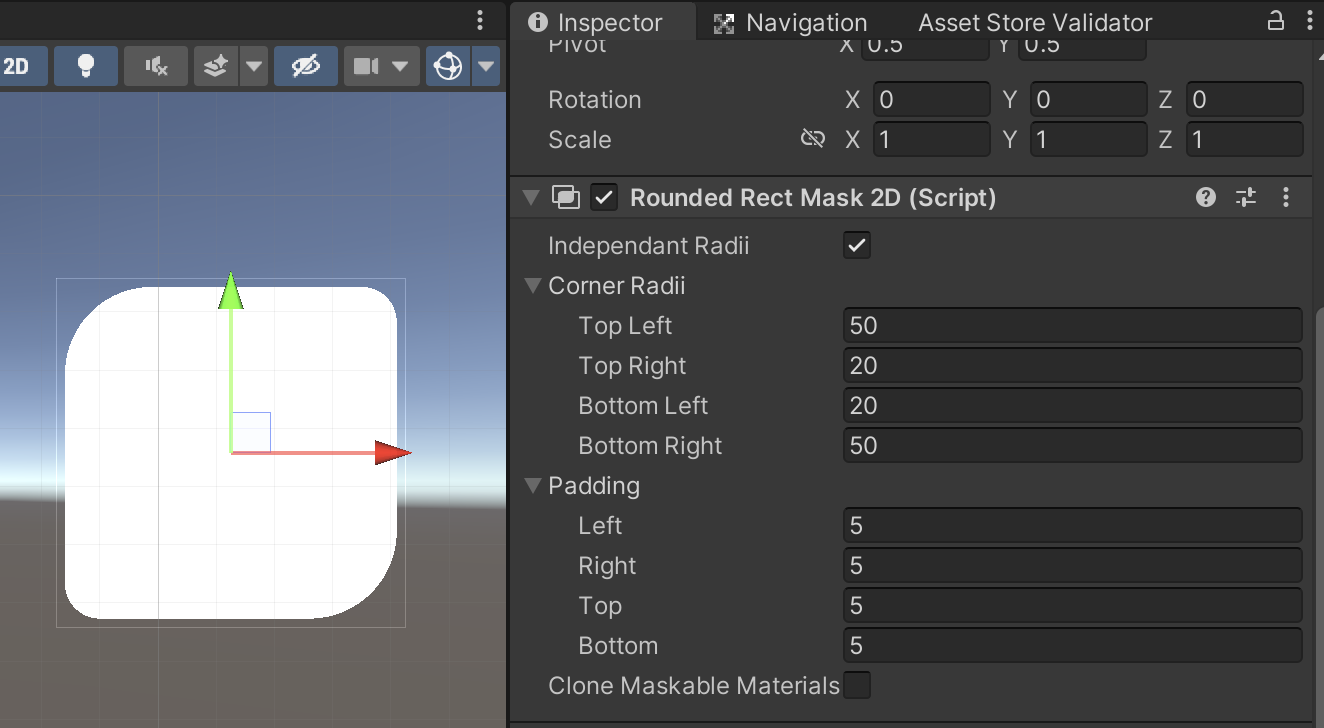Open the scene camera dropdown arrow
The image size is (1324, 728).
tap(400, 67)
